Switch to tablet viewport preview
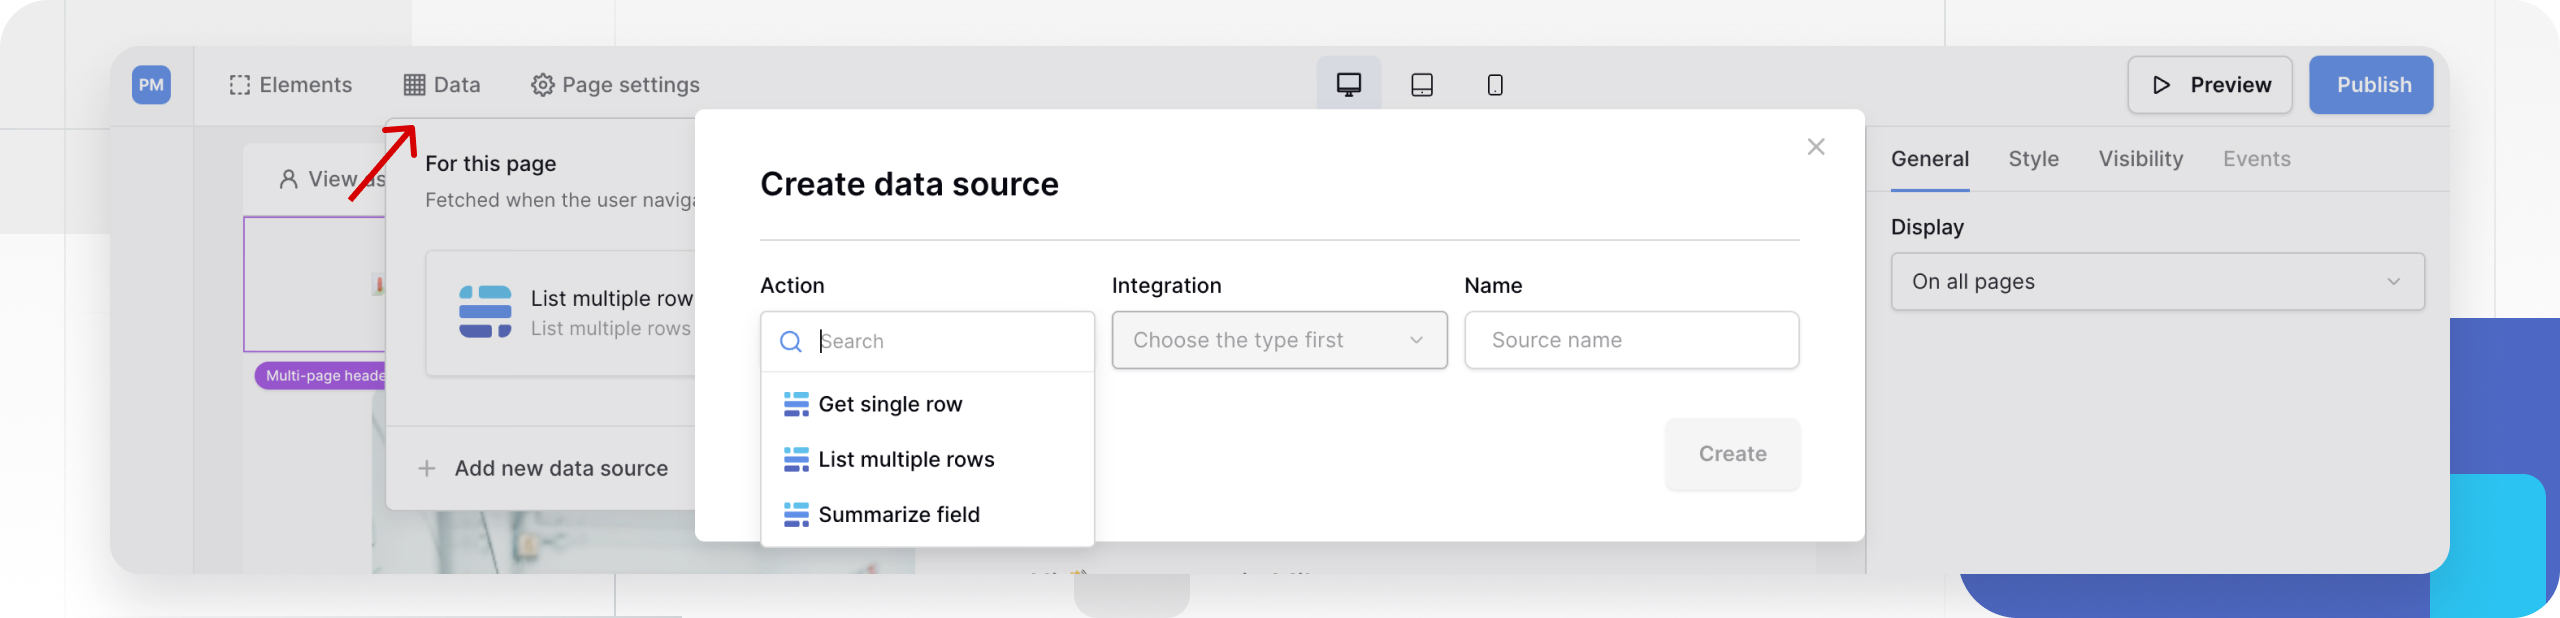The height and width of the screenshot is (618, 2560). (x=1422, y=84)
